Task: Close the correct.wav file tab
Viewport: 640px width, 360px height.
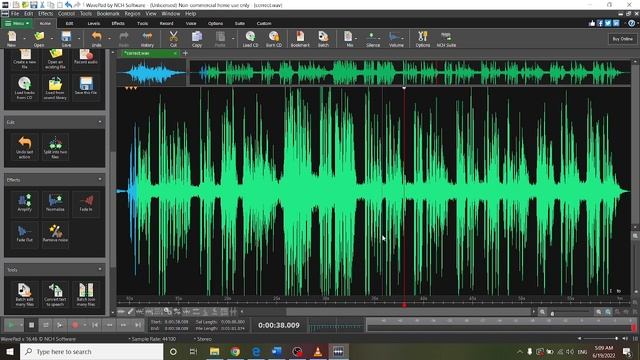Action: [175, 53]
